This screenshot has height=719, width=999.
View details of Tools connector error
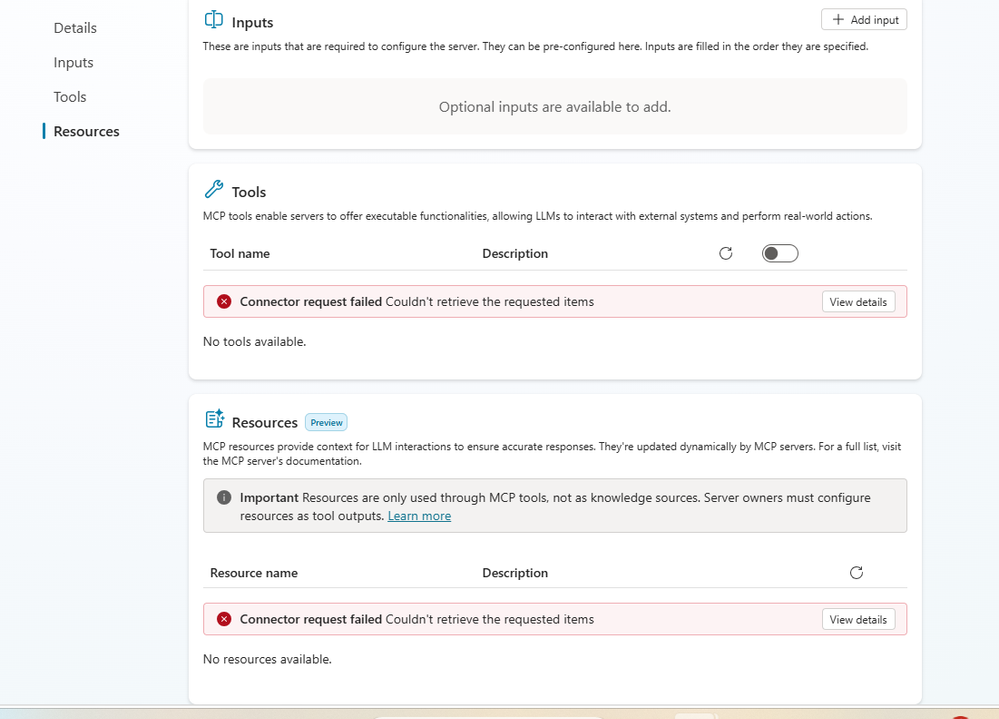(858, 302)
